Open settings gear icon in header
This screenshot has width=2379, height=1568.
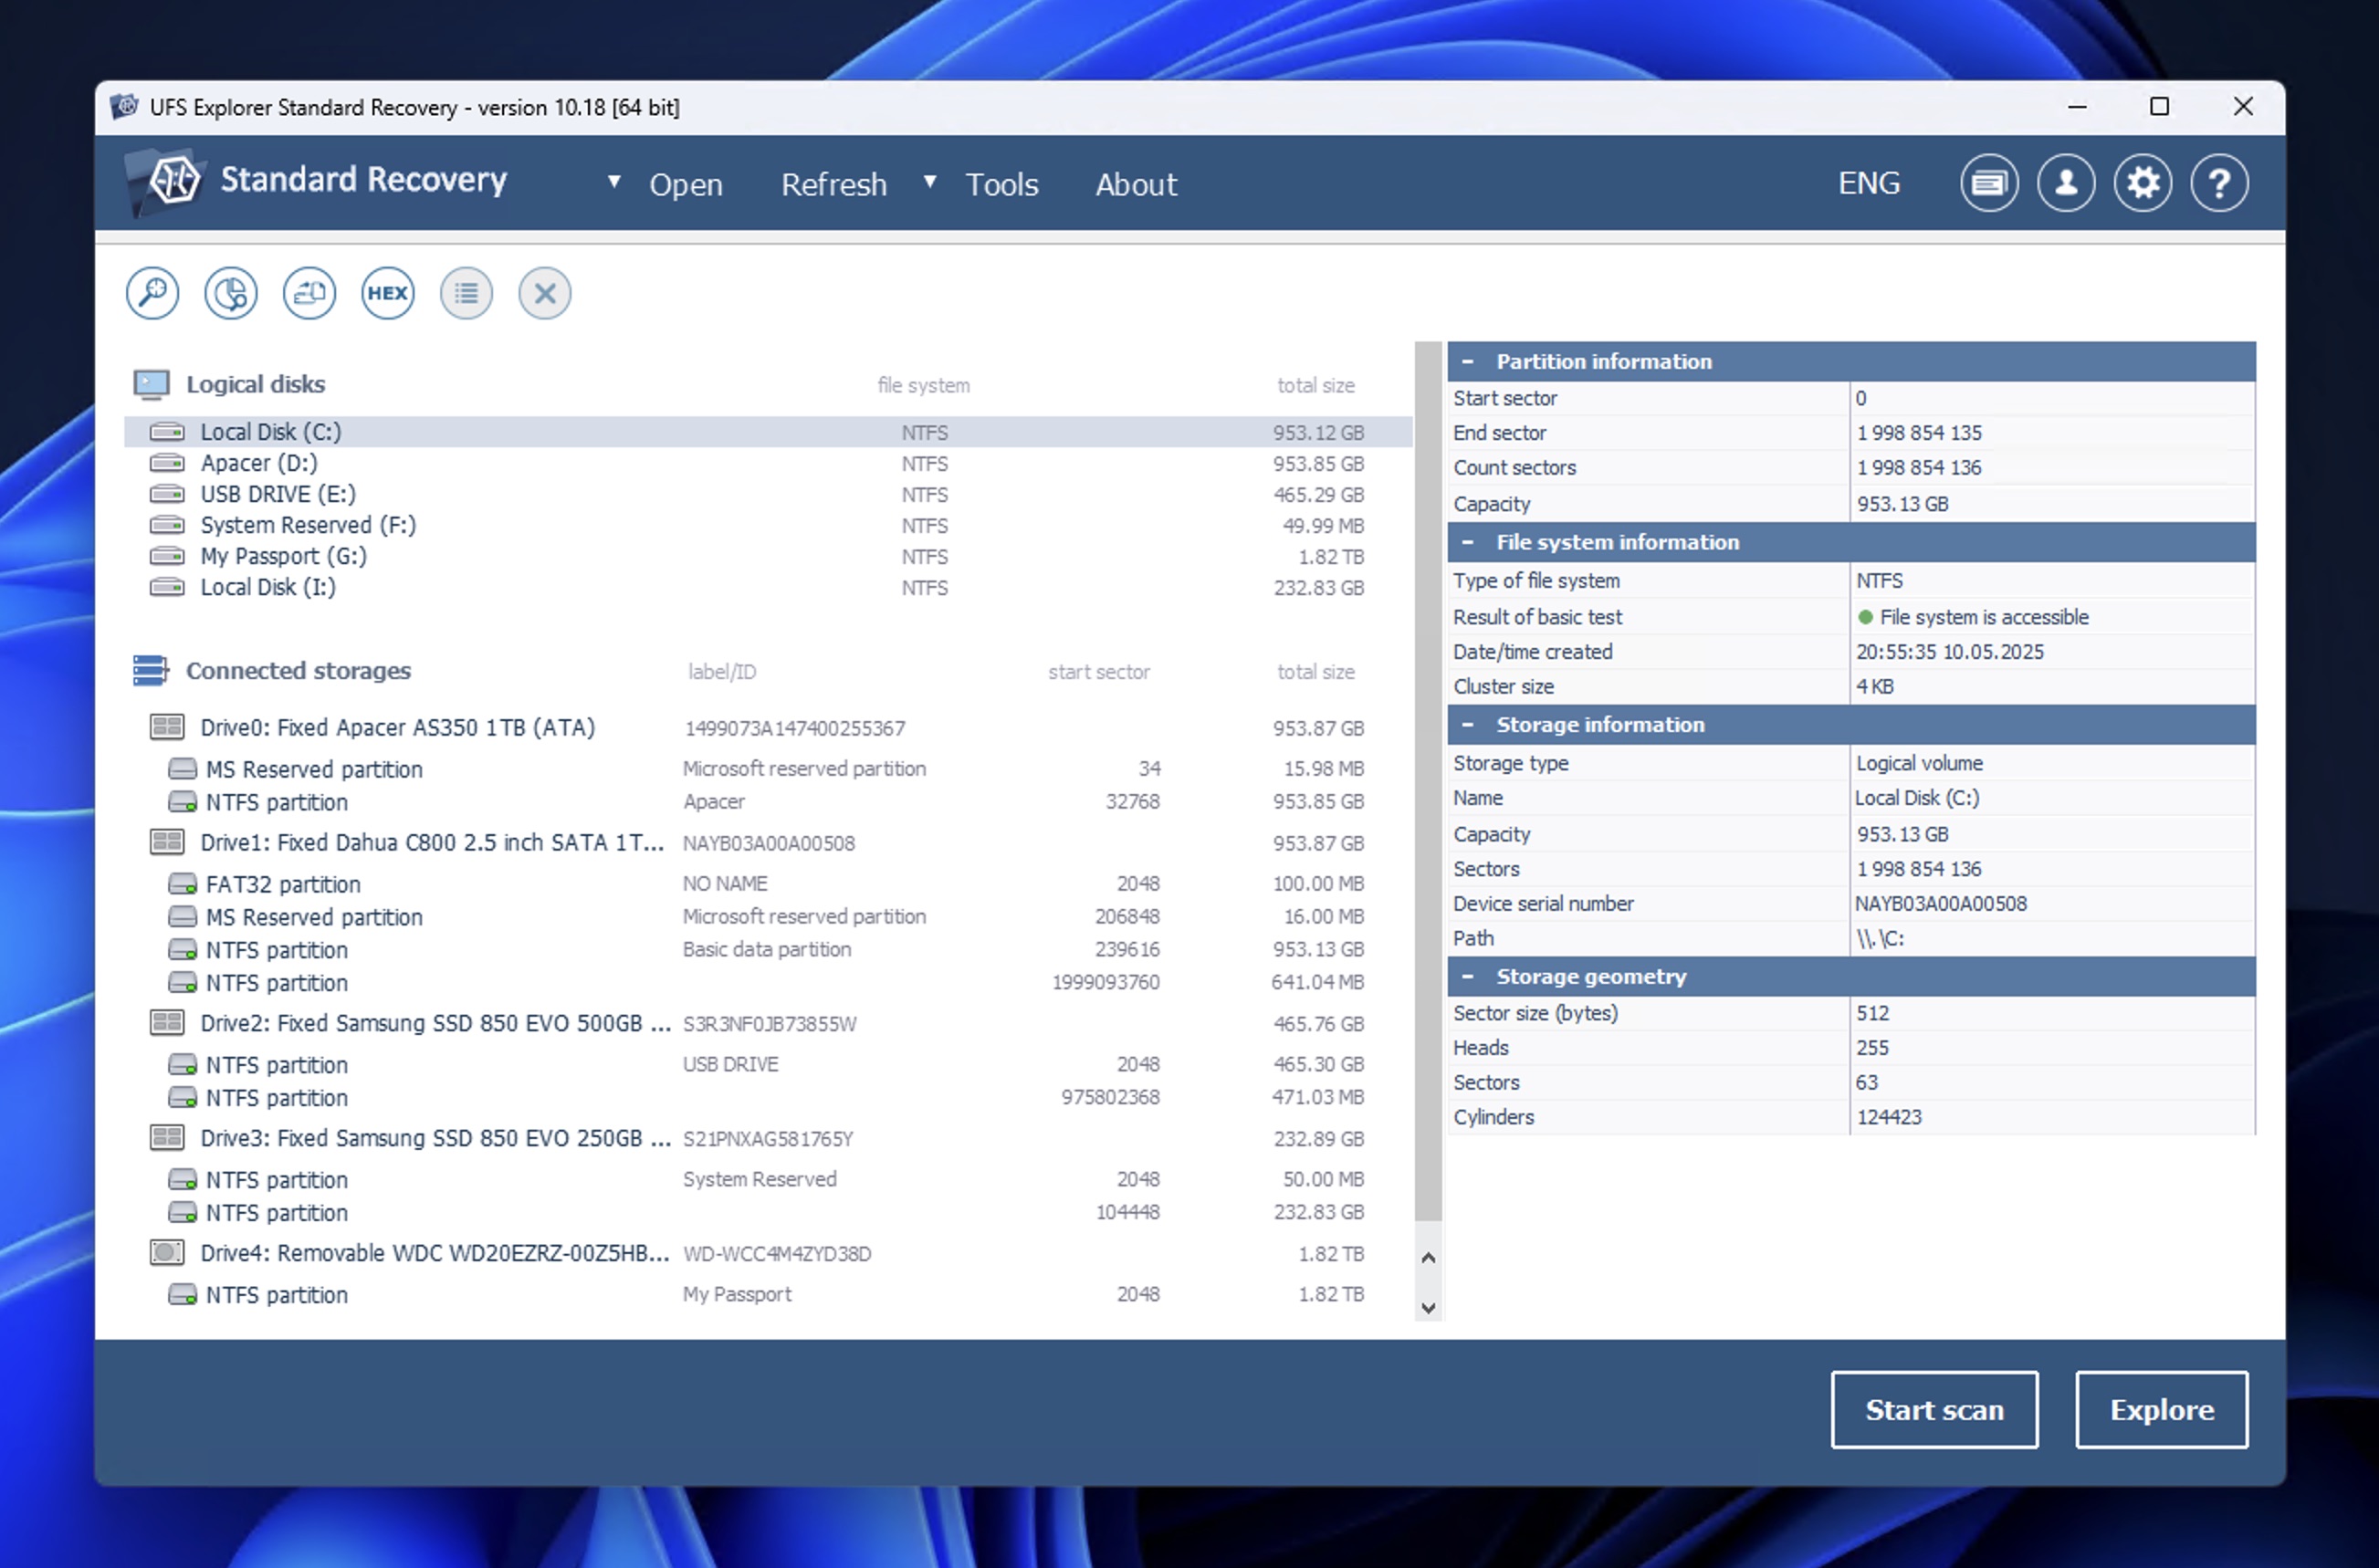pos(2143,183)
